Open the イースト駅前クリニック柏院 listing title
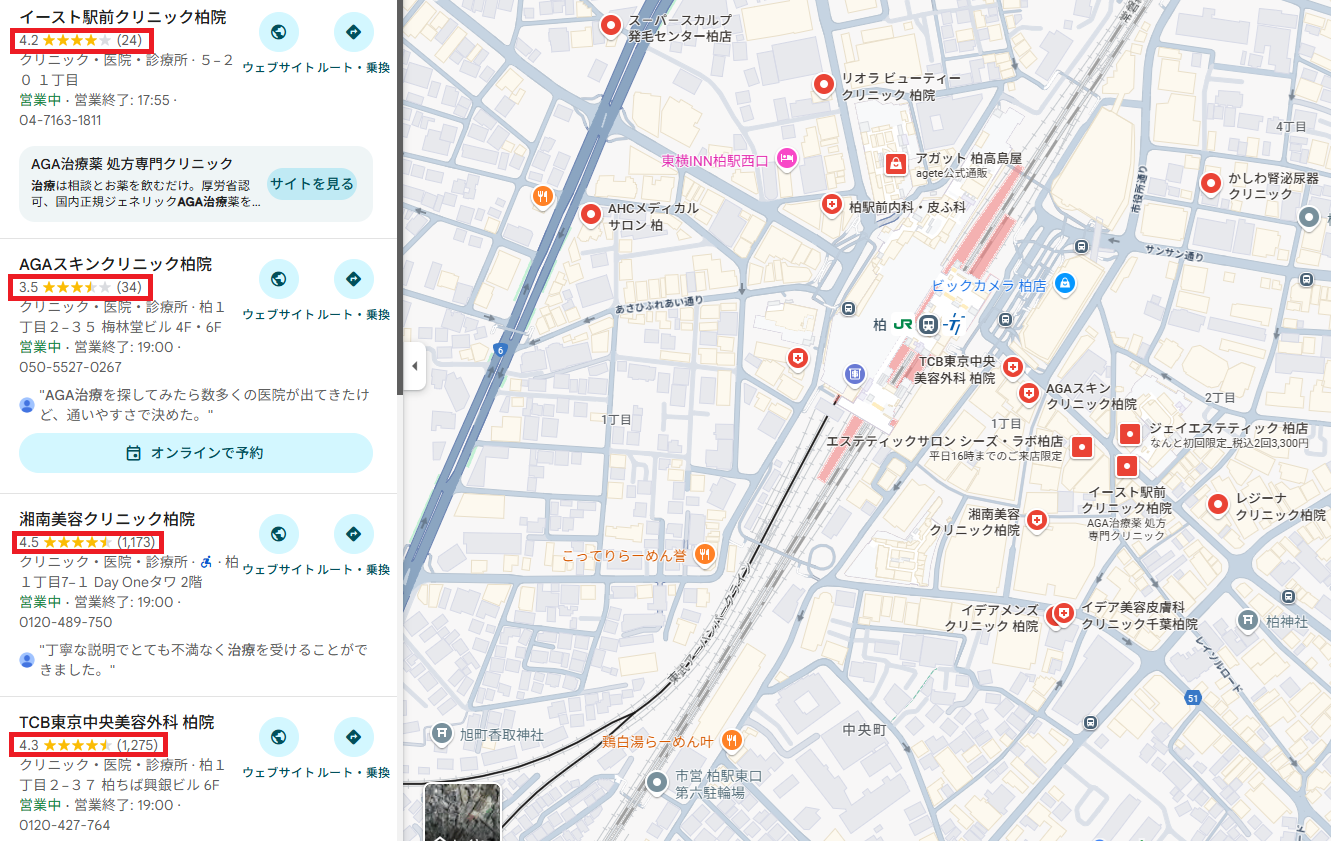 tap(123, 17)
